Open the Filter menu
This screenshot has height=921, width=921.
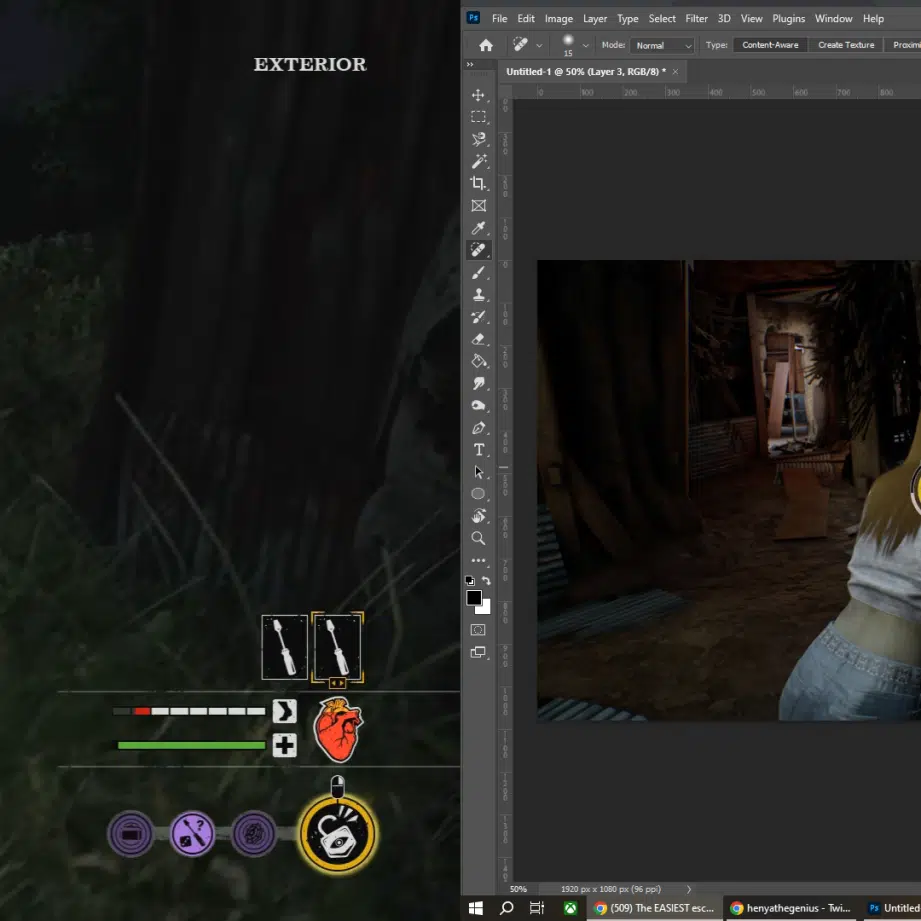(696, 19)
